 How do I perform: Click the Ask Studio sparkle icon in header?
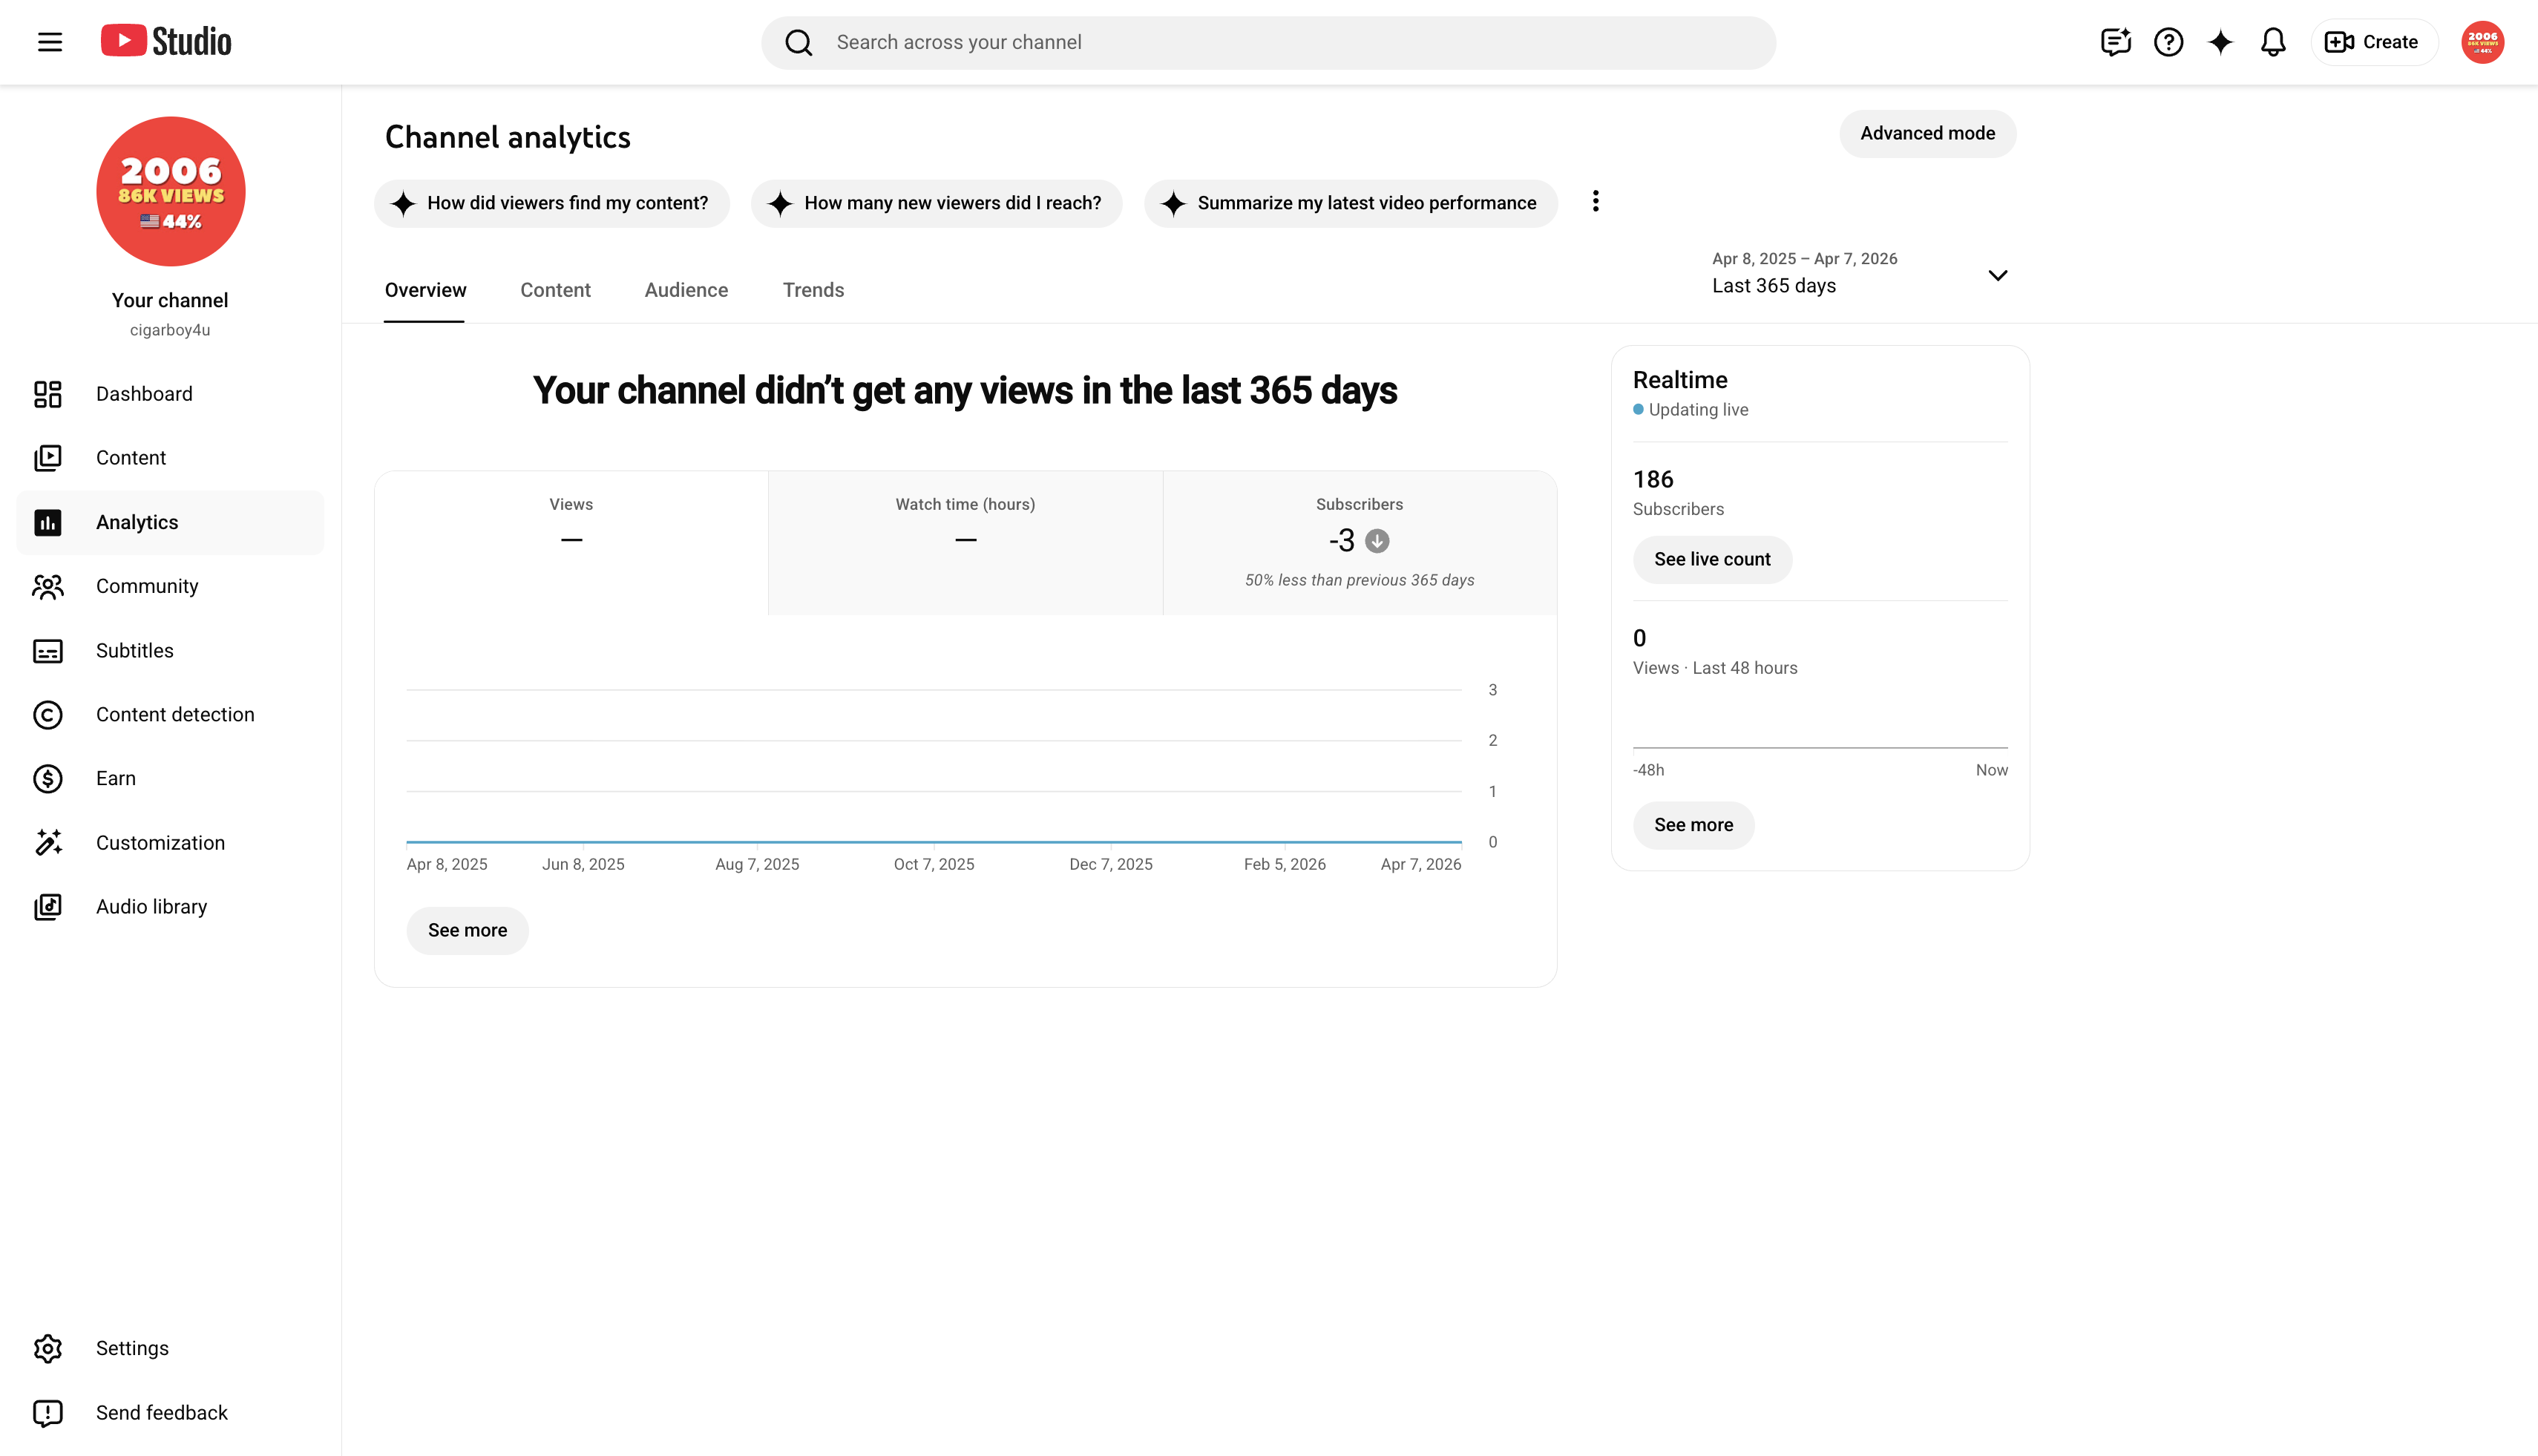point(2220,42)
